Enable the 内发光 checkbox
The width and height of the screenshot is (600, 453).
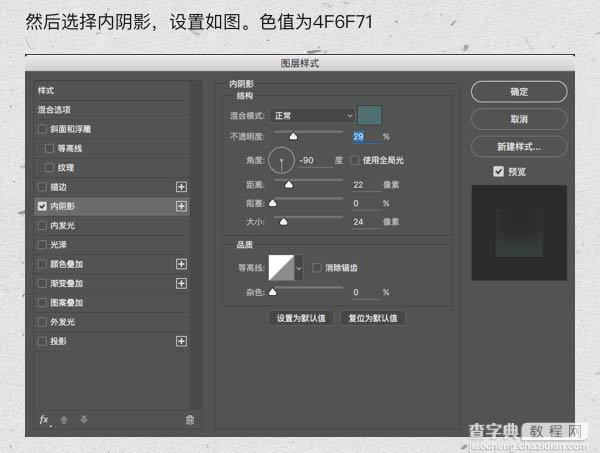point(42,225)
